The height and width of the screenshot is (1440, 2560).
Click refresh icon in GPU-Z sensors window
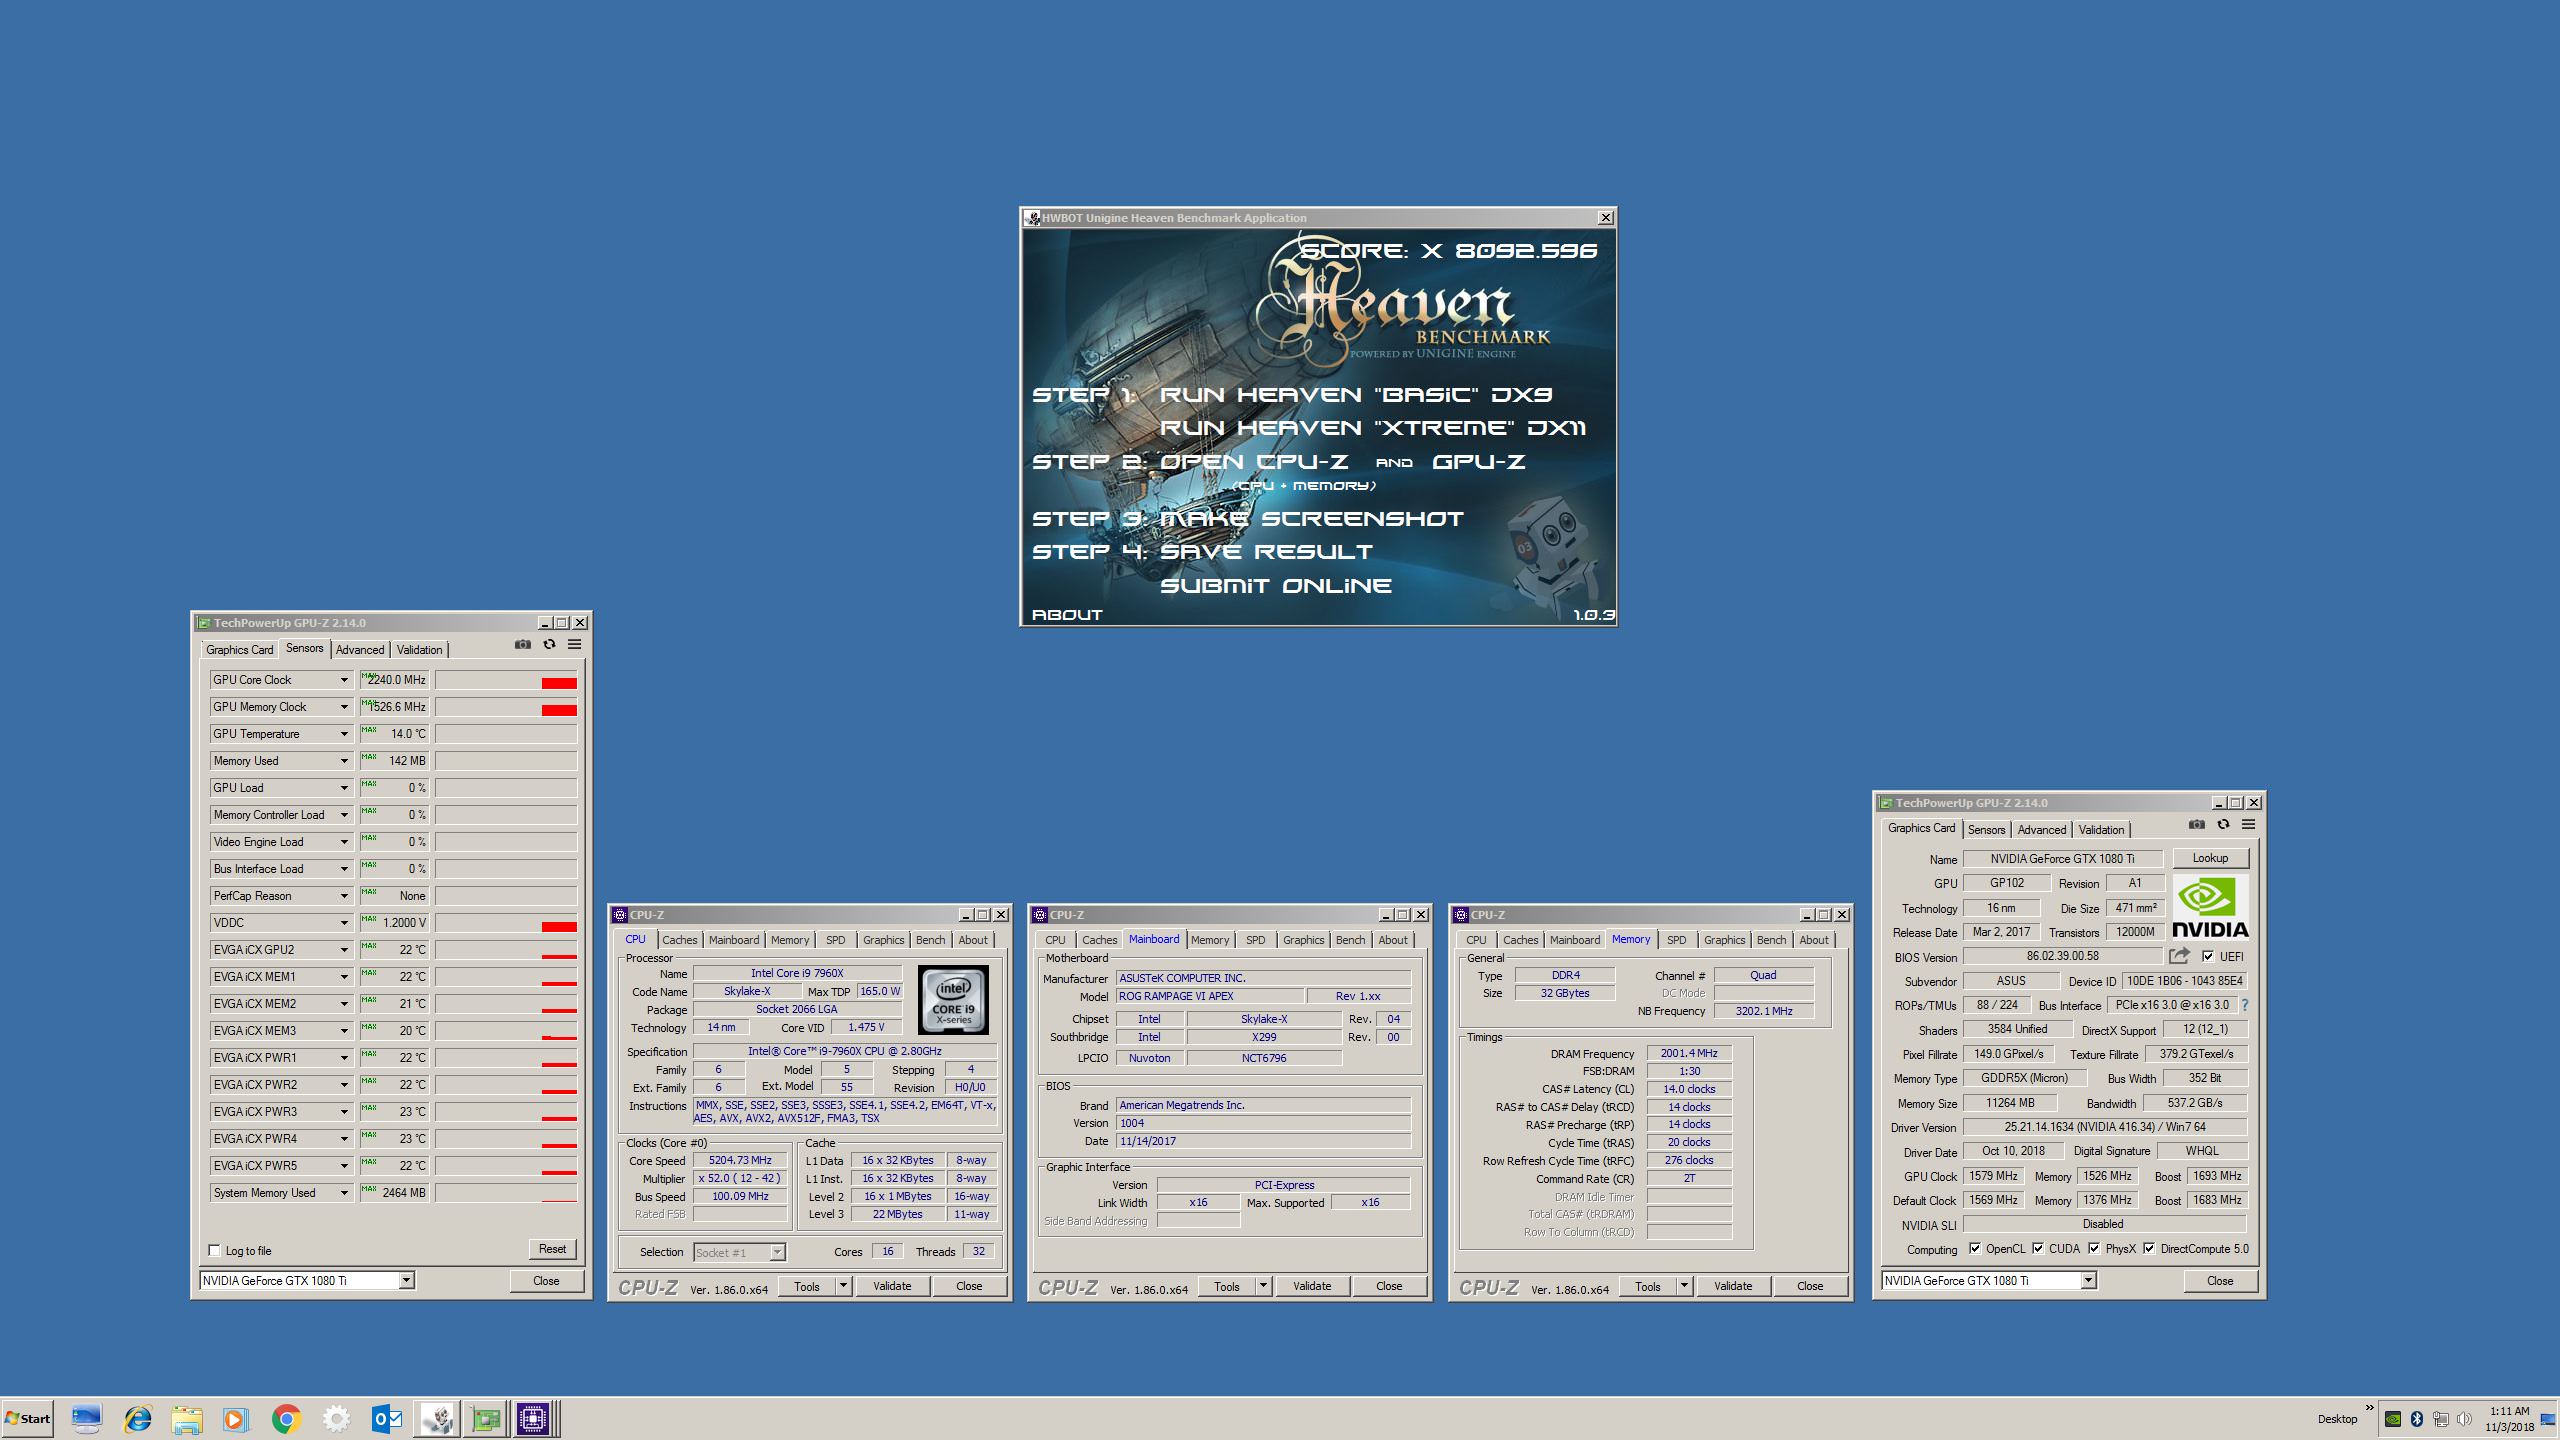click(549, 645)
